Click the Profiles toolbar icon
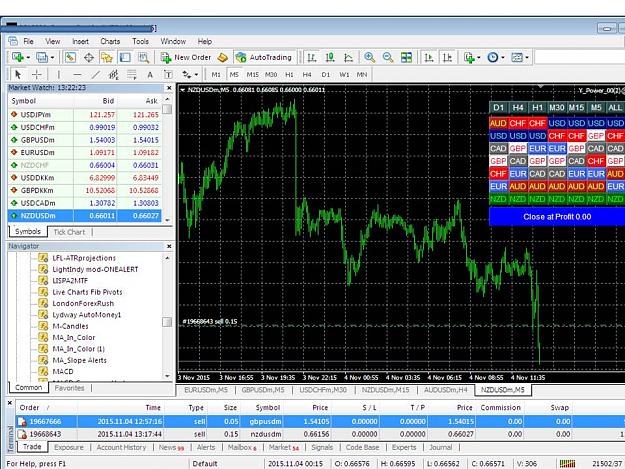The height and width of the screenshot is (469, 625). point(41,57)
